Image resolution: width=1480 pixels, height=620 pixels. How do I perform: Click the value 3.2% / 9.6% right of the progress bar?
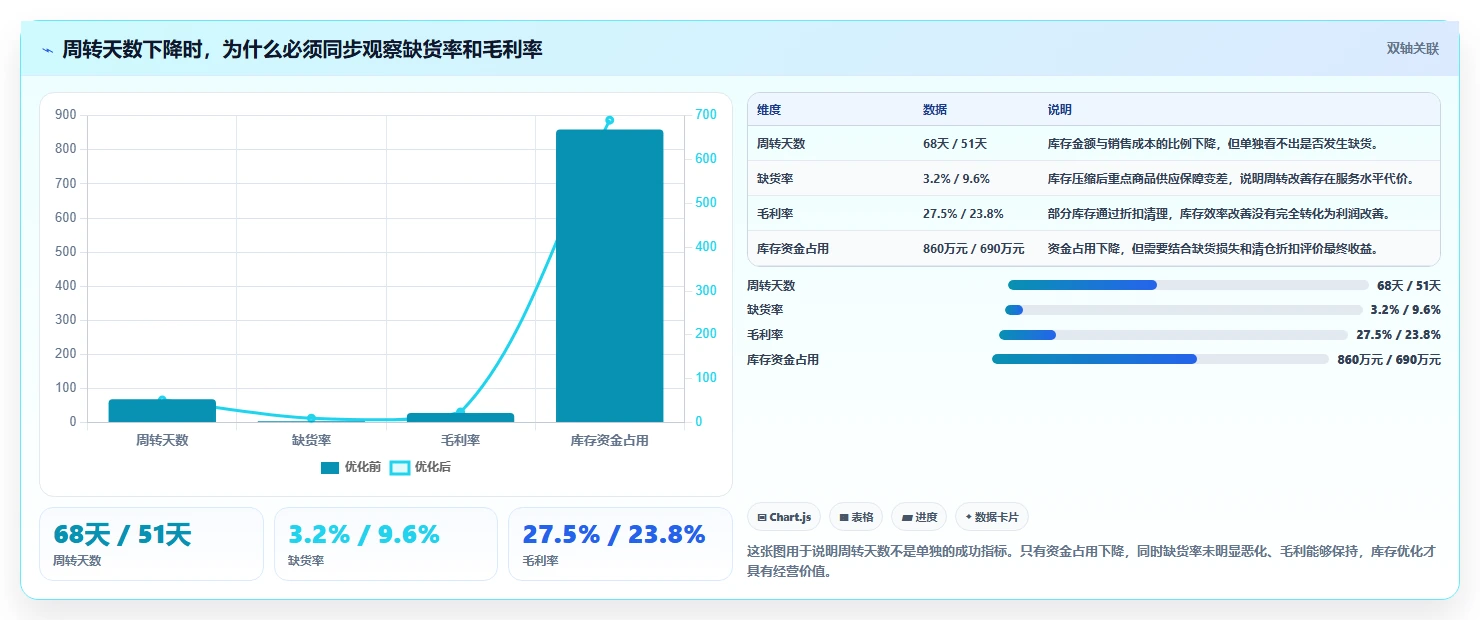1405,310
